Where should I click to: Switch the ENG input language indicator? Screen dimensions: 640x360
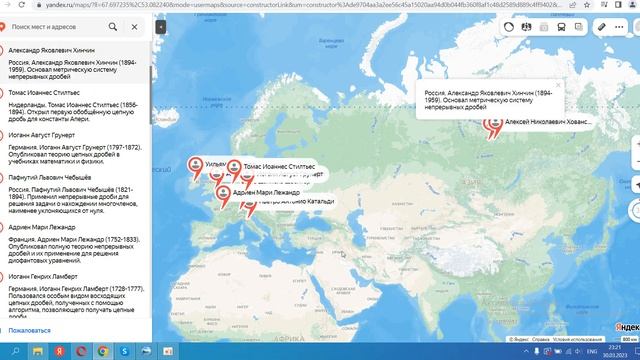(592, 351)
